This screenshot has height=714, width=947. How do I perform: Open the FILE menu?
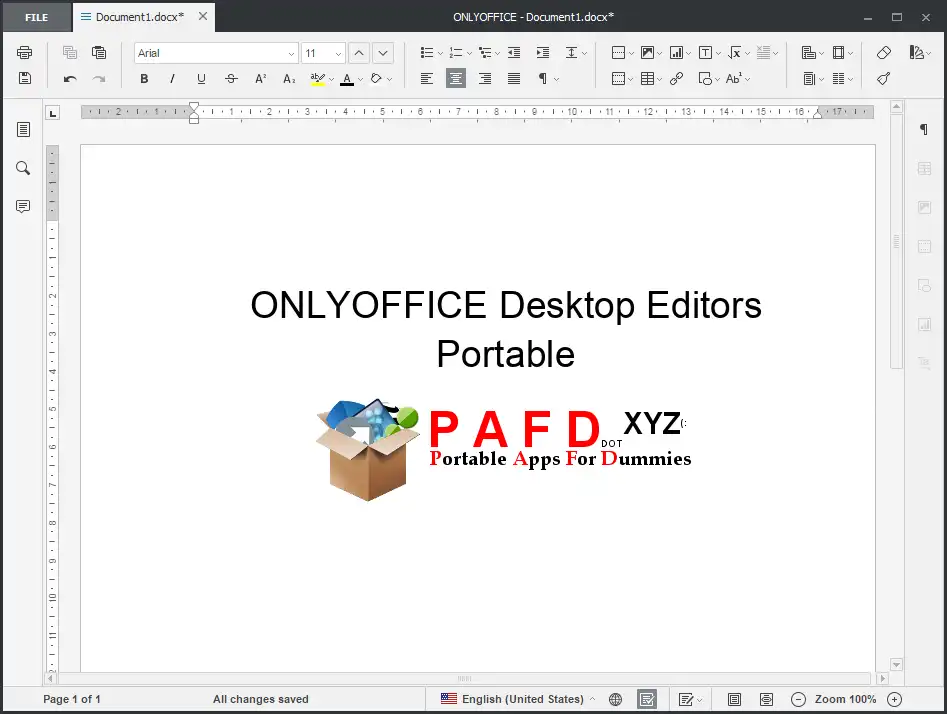(37, 18)
